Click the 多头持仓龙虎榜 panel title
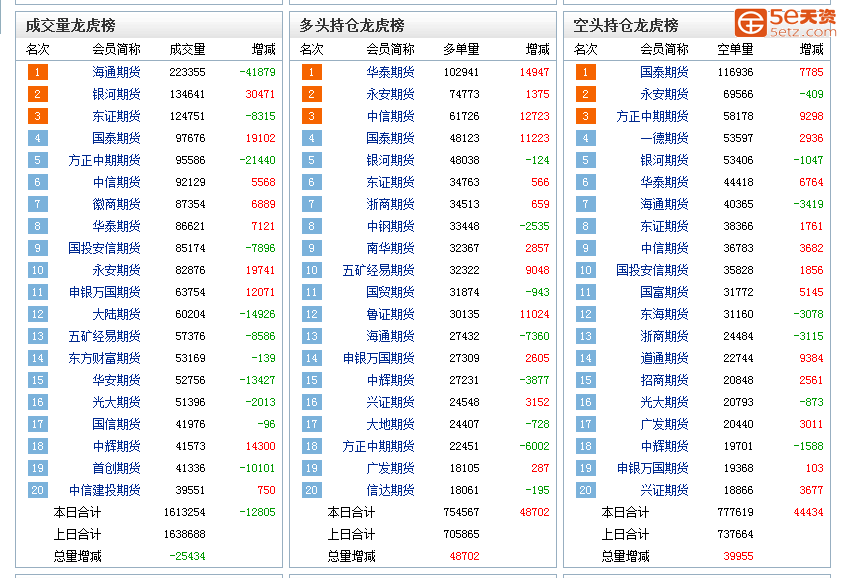 coord(352,25)
